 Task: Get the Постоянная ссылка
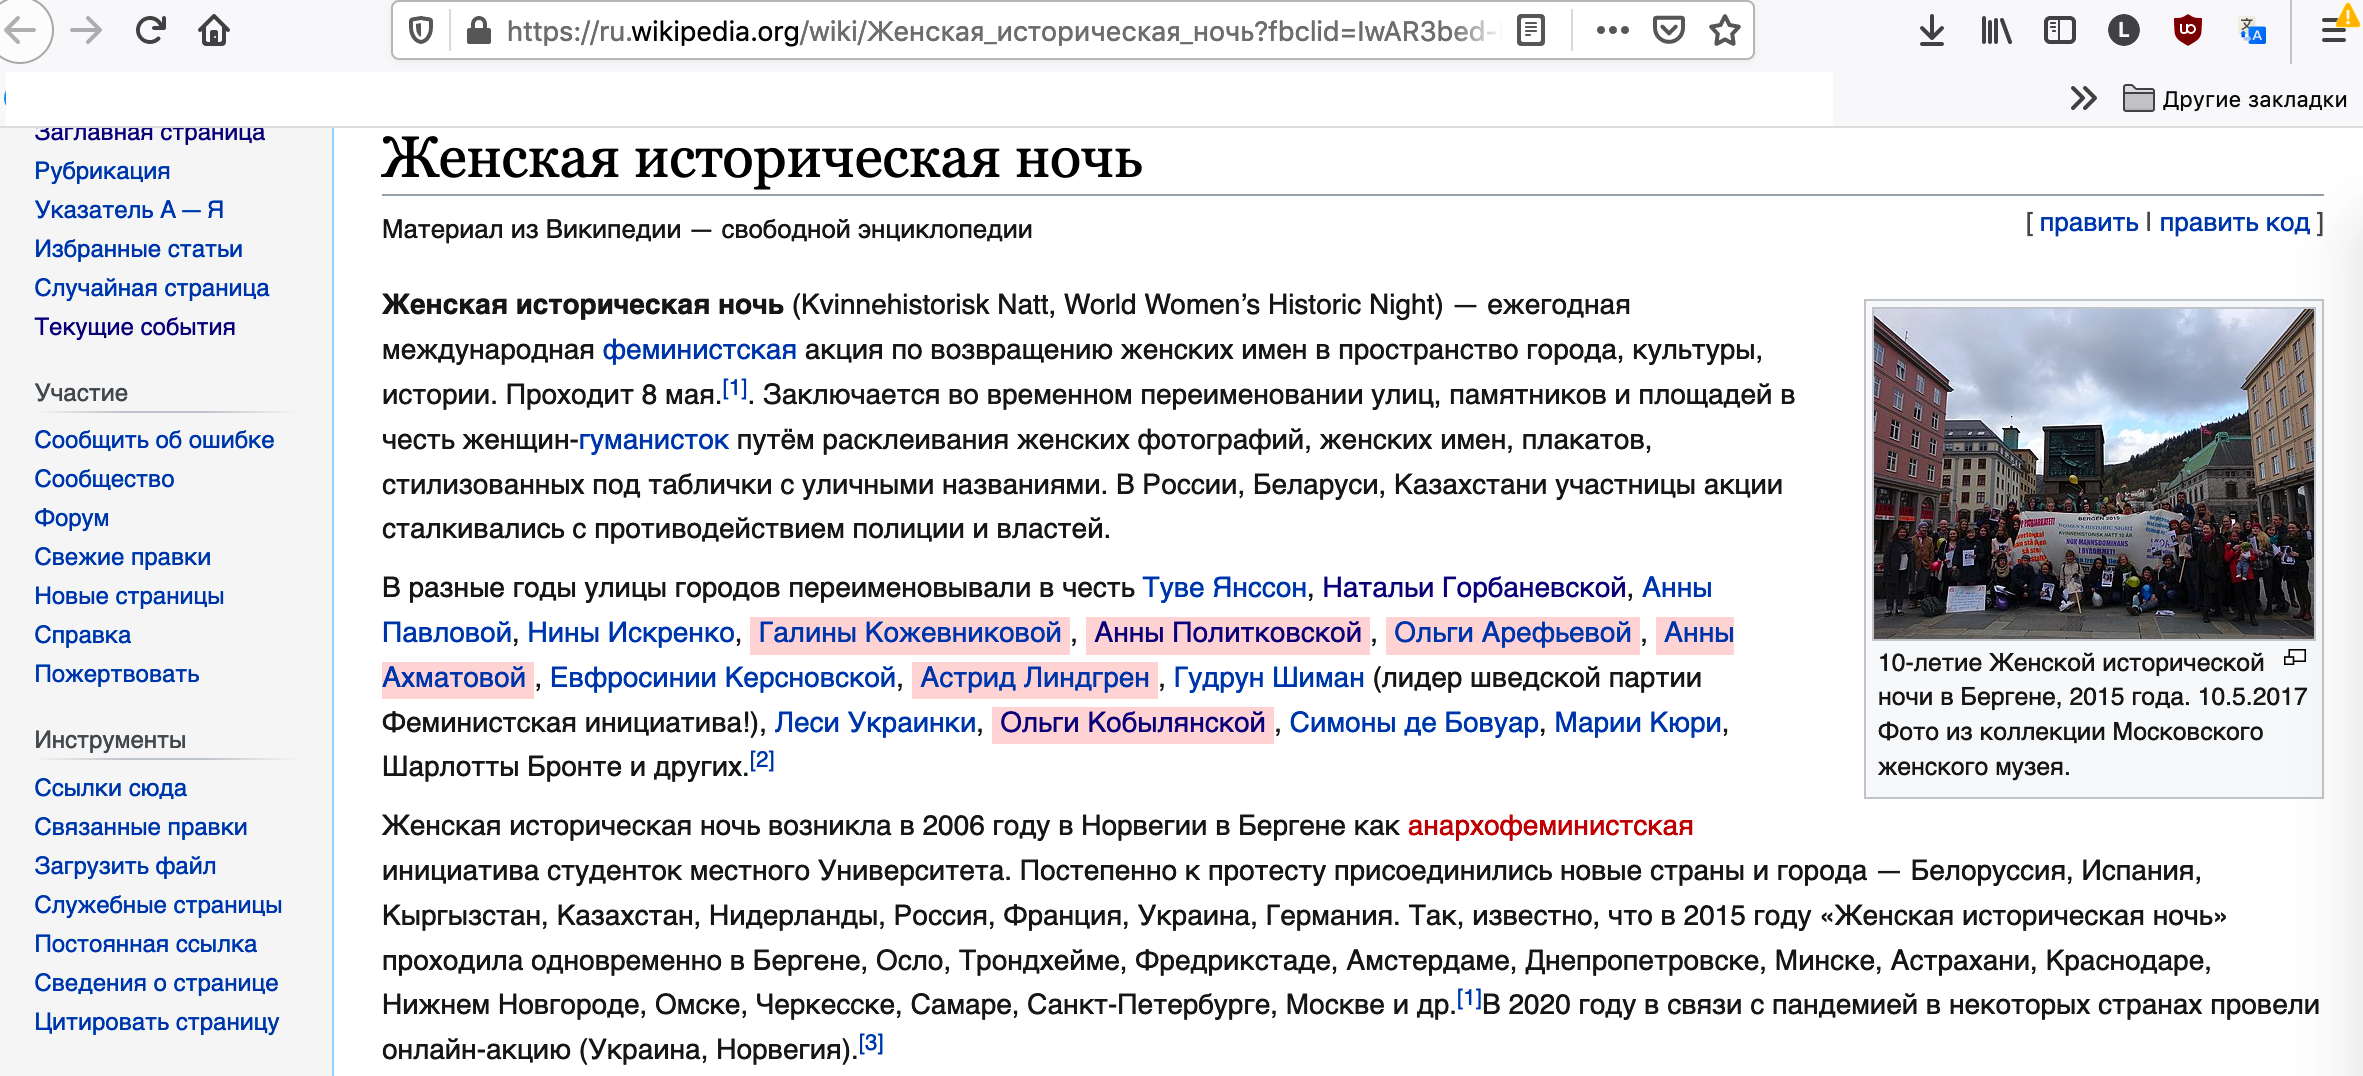(145, 944)
